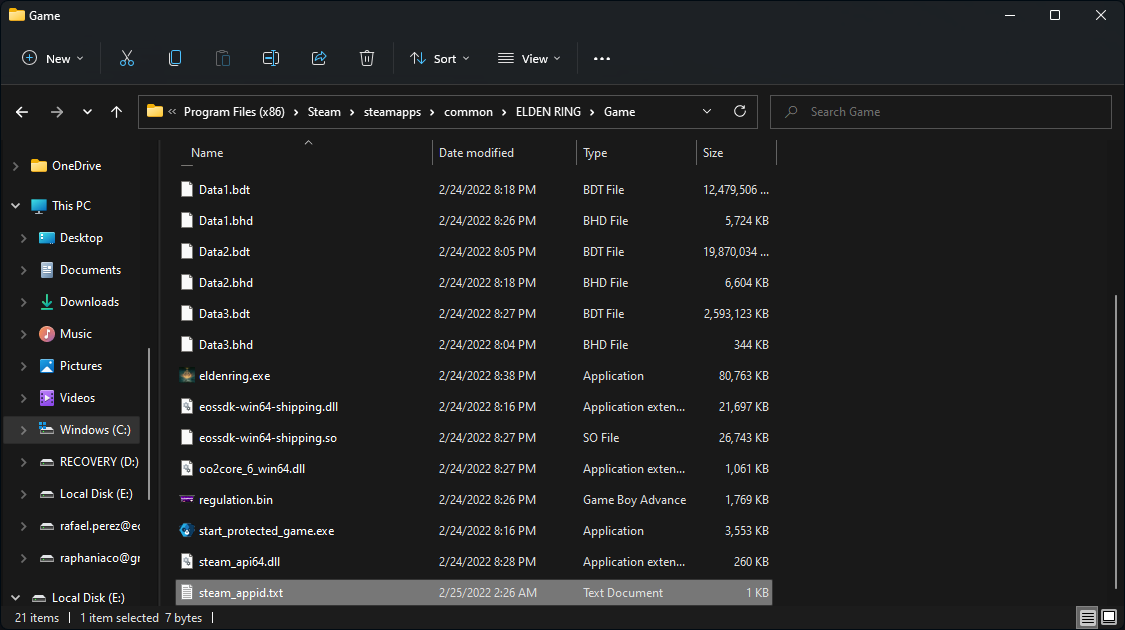Open the View menu

(x=529, y=59)
